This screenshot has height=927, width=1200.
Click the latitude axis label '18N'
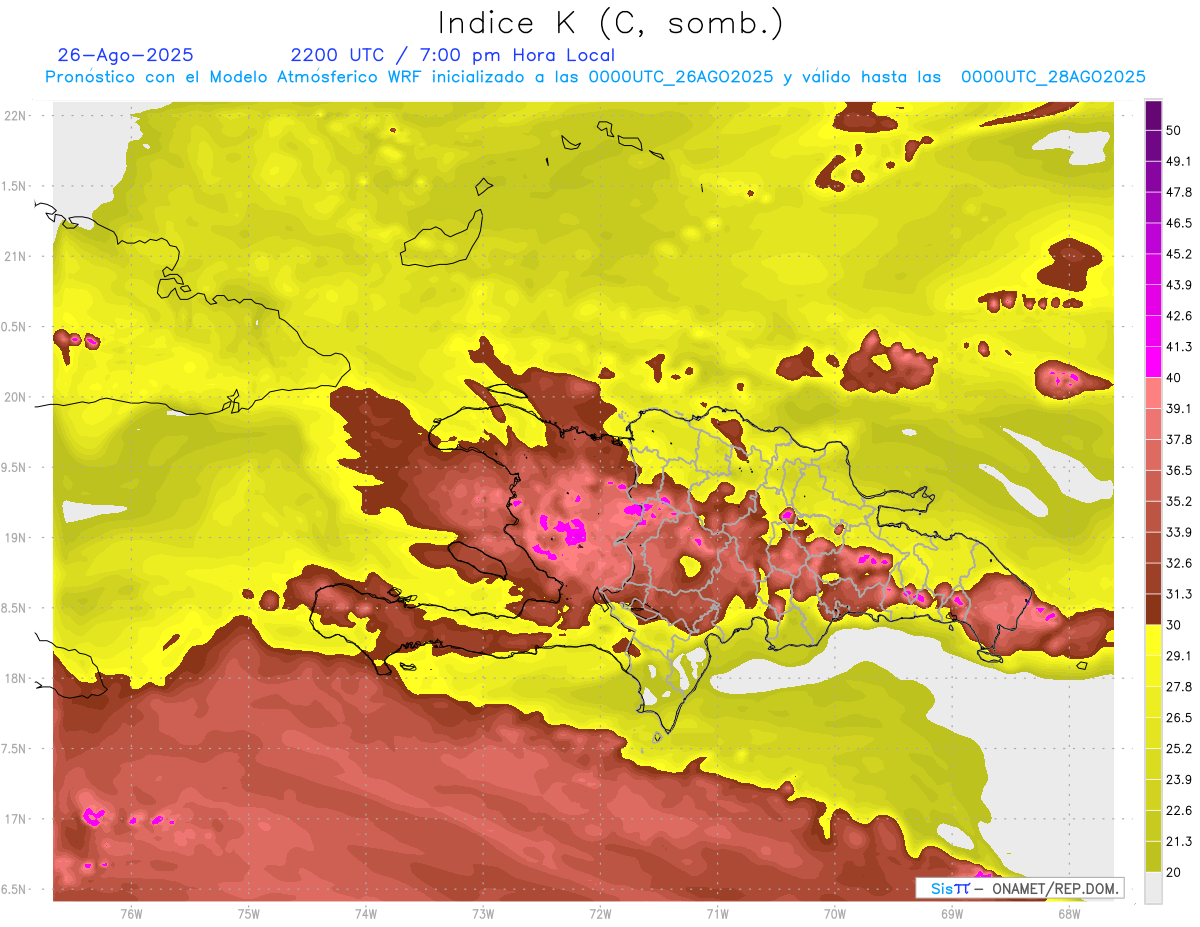click(x=15, y=679)
